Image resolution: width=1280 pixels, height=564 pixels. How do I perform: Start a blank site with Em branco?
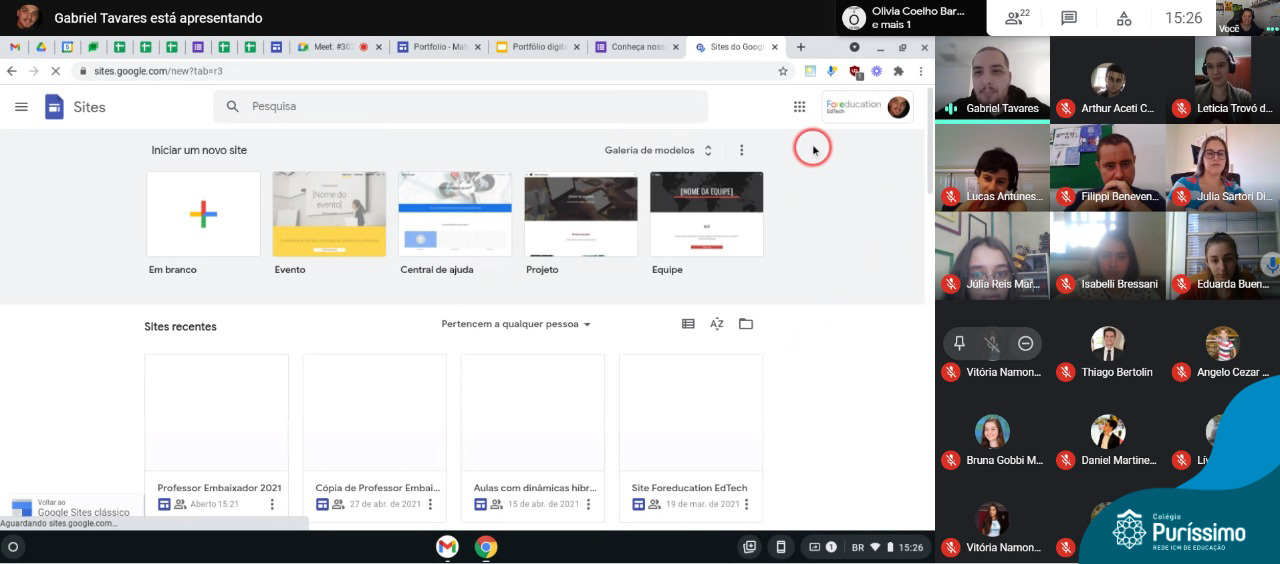pos(203,214)
